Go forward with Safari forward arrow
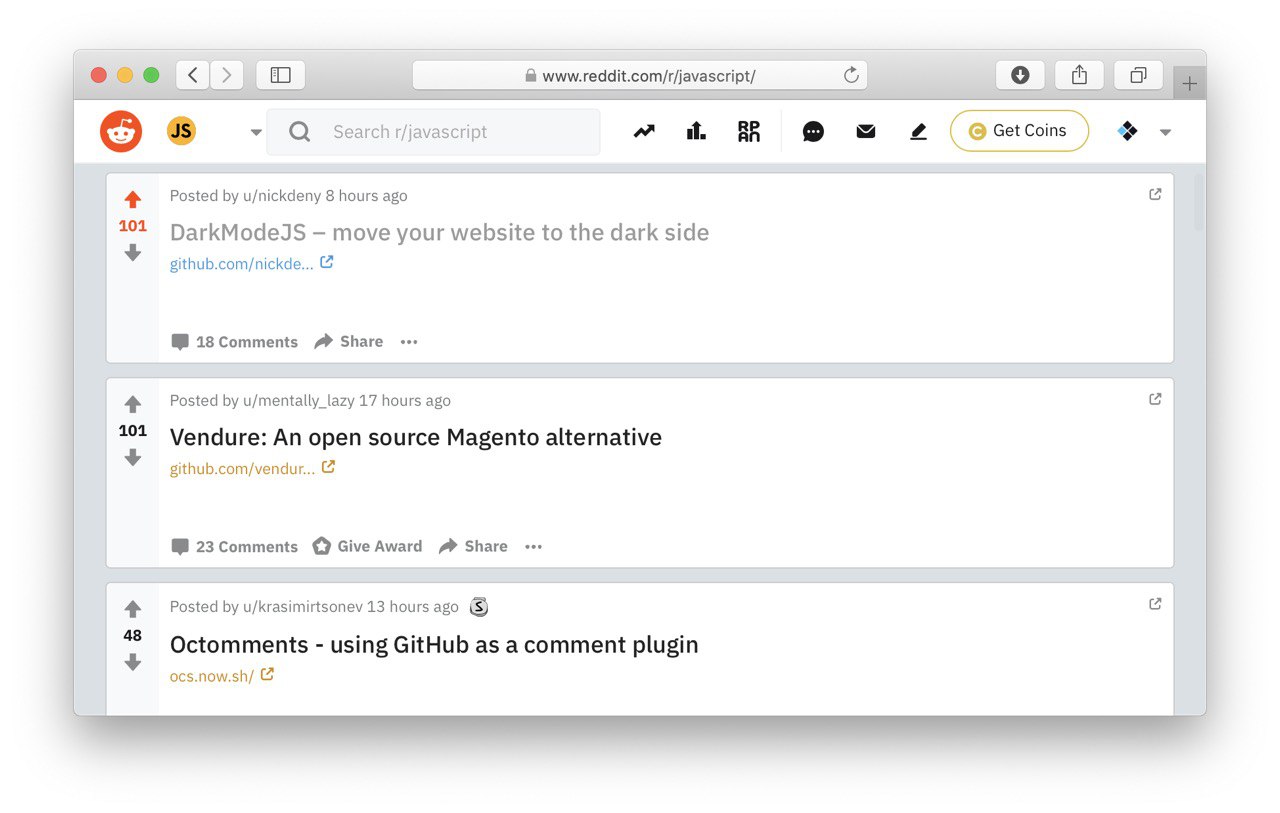 227,75
